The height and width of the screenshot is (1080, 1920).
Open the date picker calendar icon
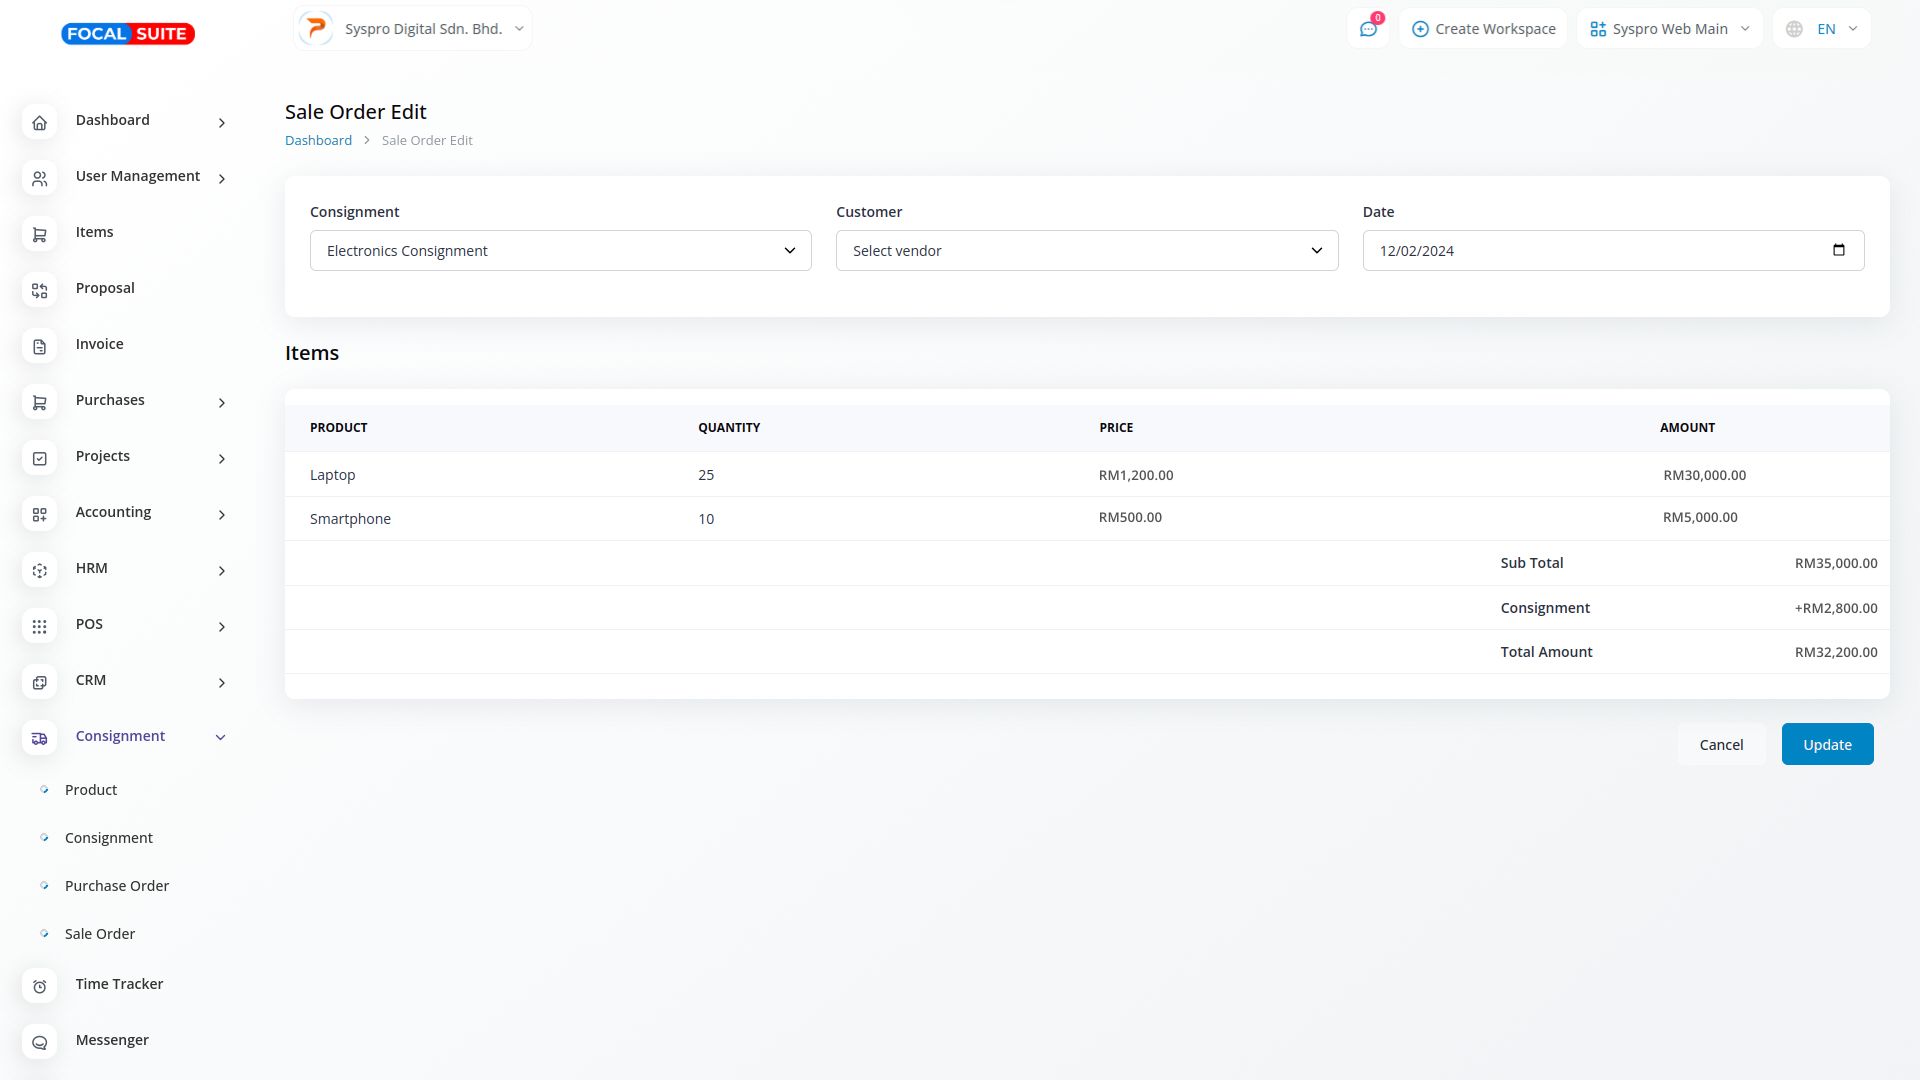point(1838,250)
